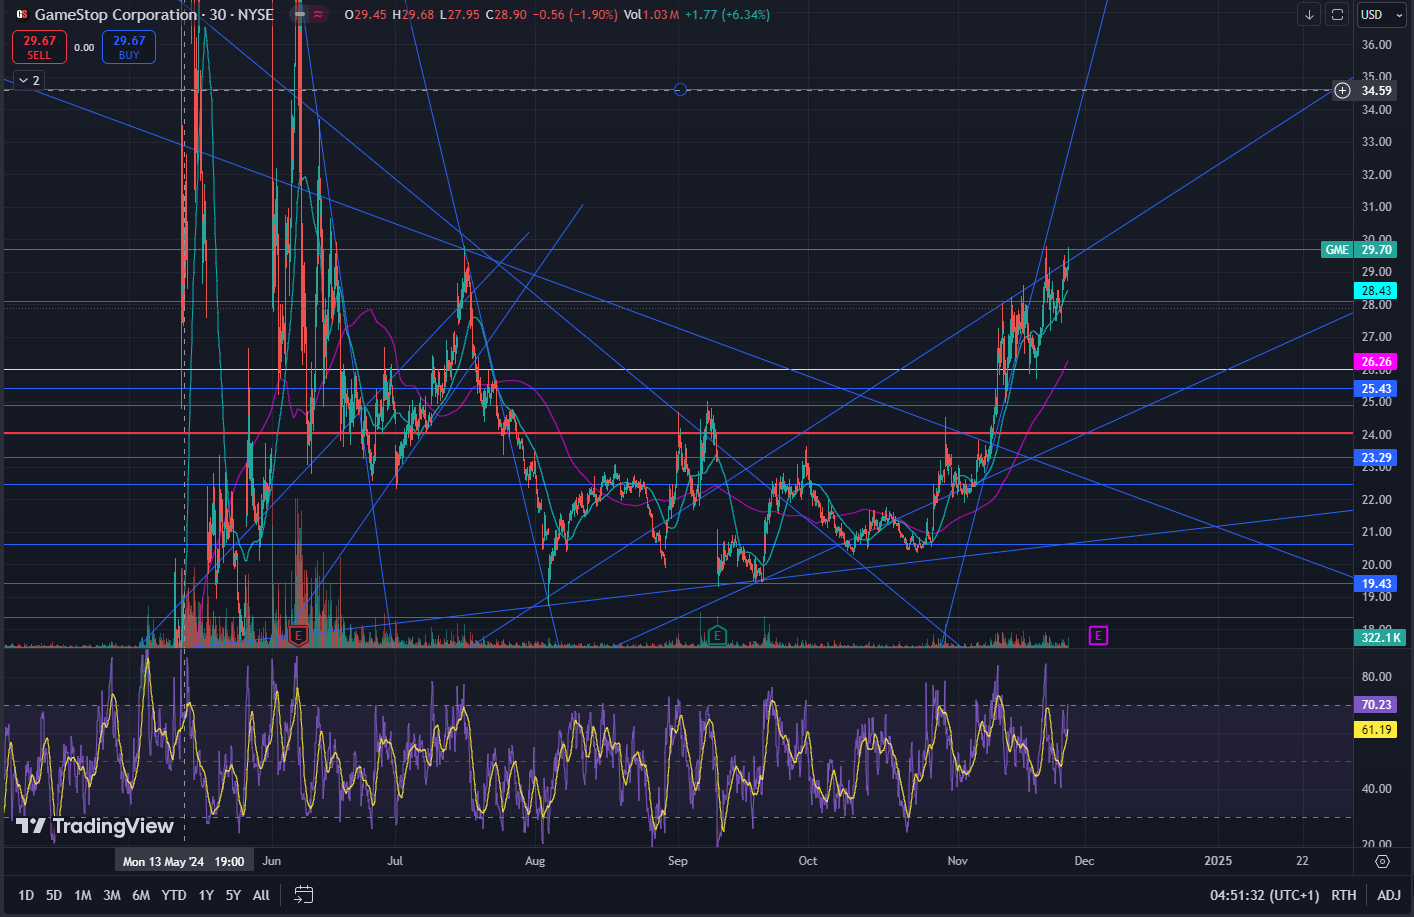The width and height of the screenshot is (1414, 917).
Task: Click the red earnings E marker in June
Action: pos(298,635)
